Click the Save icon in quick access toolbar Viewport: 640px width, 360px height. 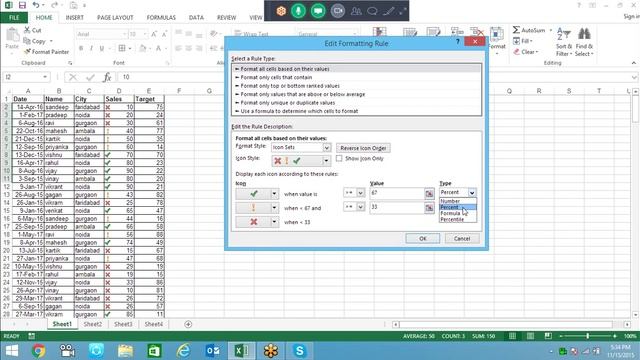pos(22,5)
